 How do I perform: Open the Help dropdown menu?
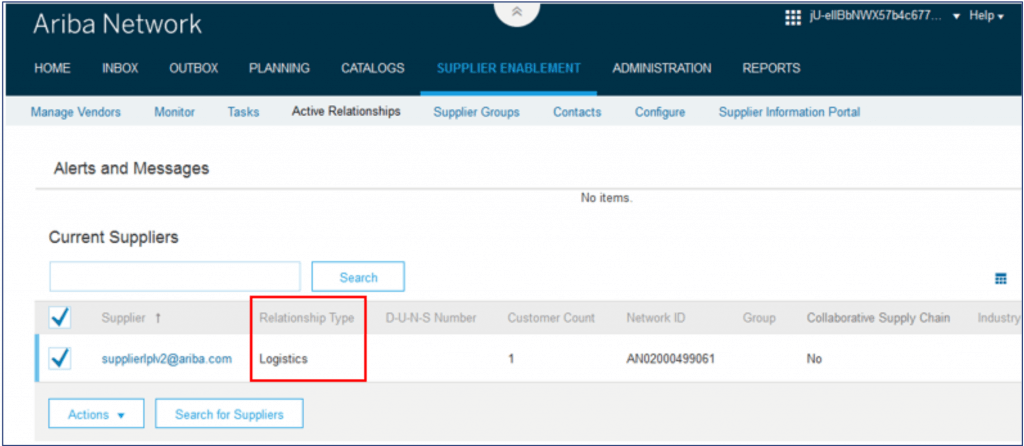[986, 16]
